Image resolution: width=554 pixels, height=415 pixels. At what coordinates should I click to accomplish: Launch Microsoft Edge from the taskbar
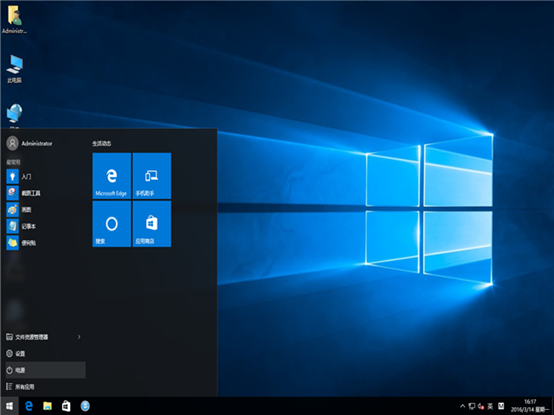(x=29, y=406)
